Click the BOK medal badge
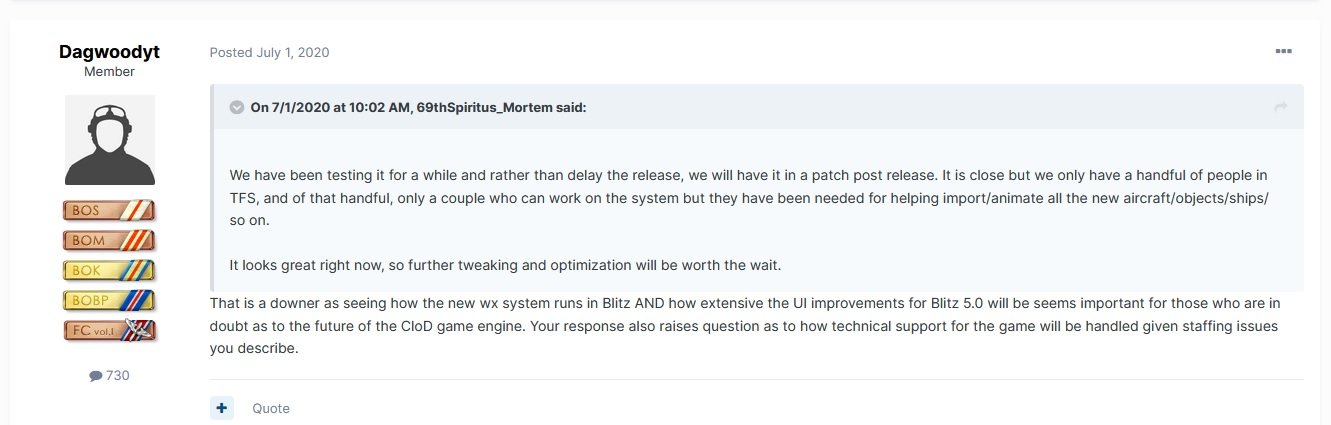 [x=110, y=270]
